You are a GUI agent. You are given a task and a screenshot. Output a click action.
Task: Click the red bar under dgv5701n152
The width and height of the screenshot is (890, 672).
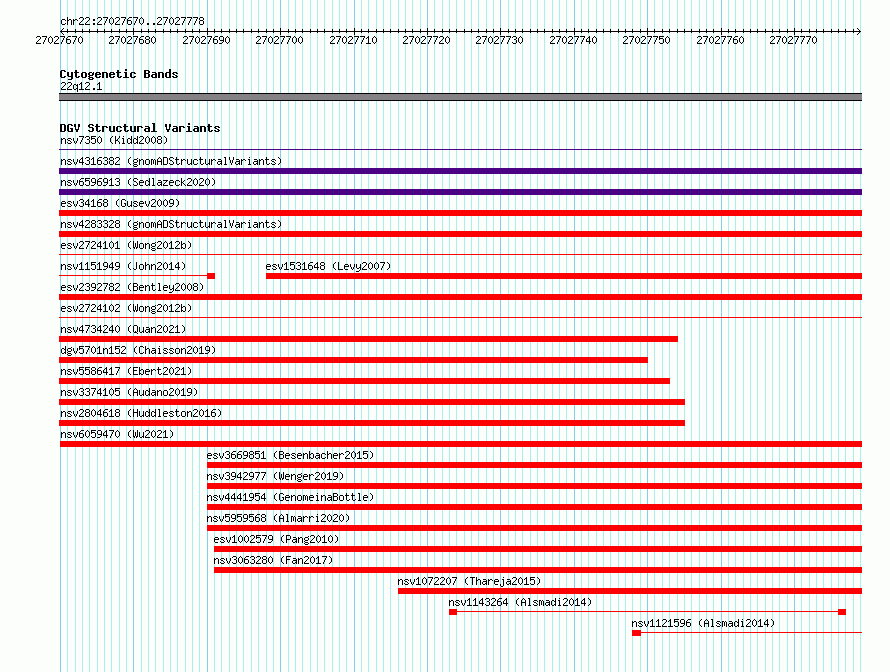[x=353, y=360]
